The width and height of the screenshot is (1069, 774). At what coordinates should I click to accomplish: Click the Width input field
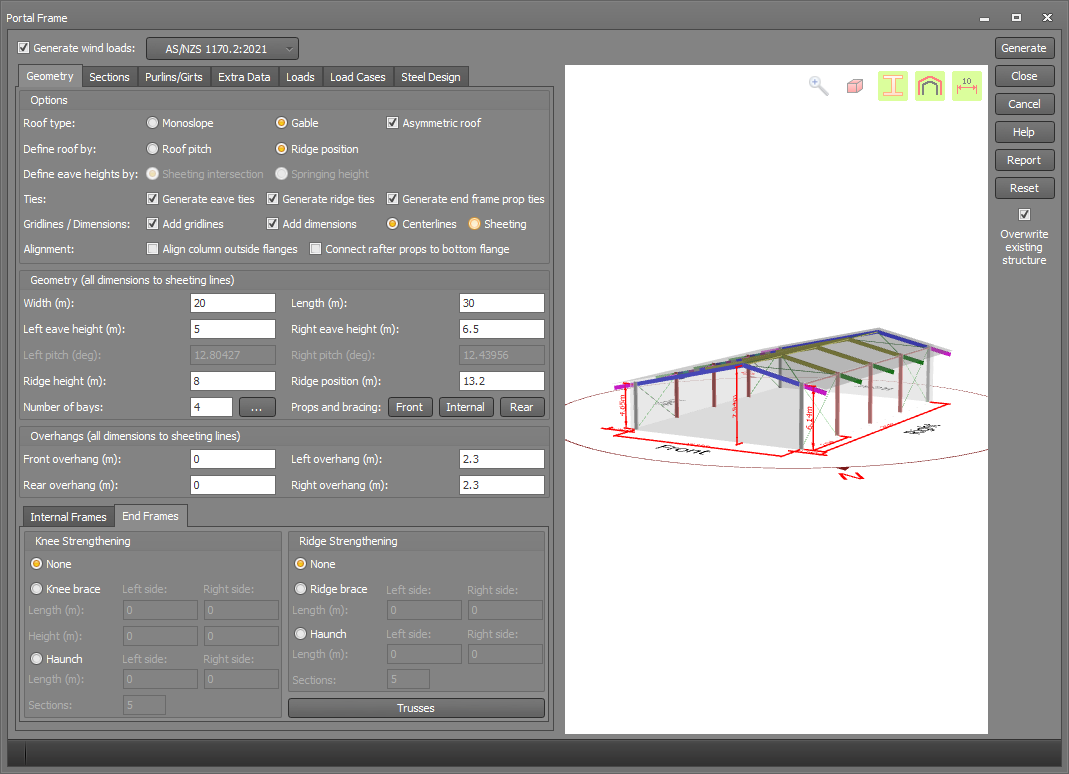(232, 302)
